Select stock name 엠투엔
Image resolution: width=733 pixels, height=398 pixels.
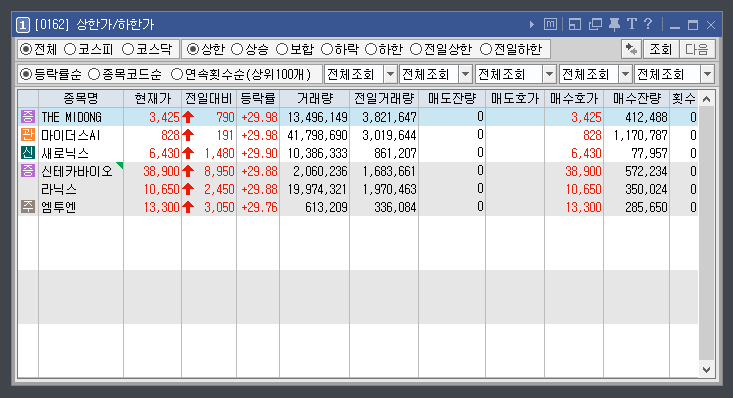coord(59,207)
